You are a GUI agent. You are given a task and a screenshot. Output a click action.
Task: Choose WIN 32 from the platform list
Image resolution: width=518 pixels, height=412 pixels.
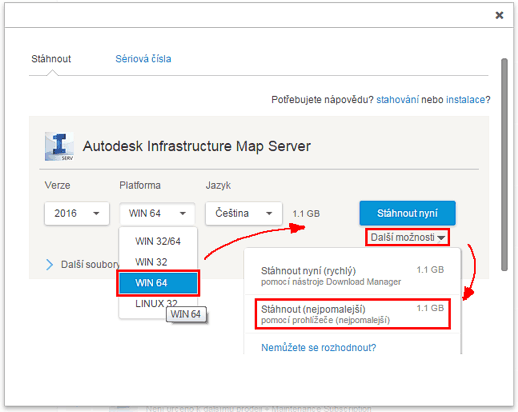(x=158, y=262)
